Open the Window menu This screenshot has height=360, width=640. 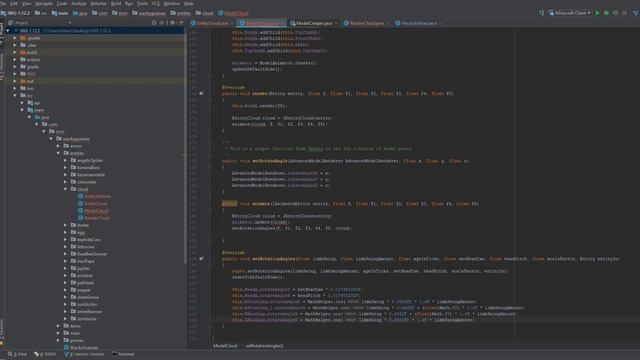pos(171,4)
